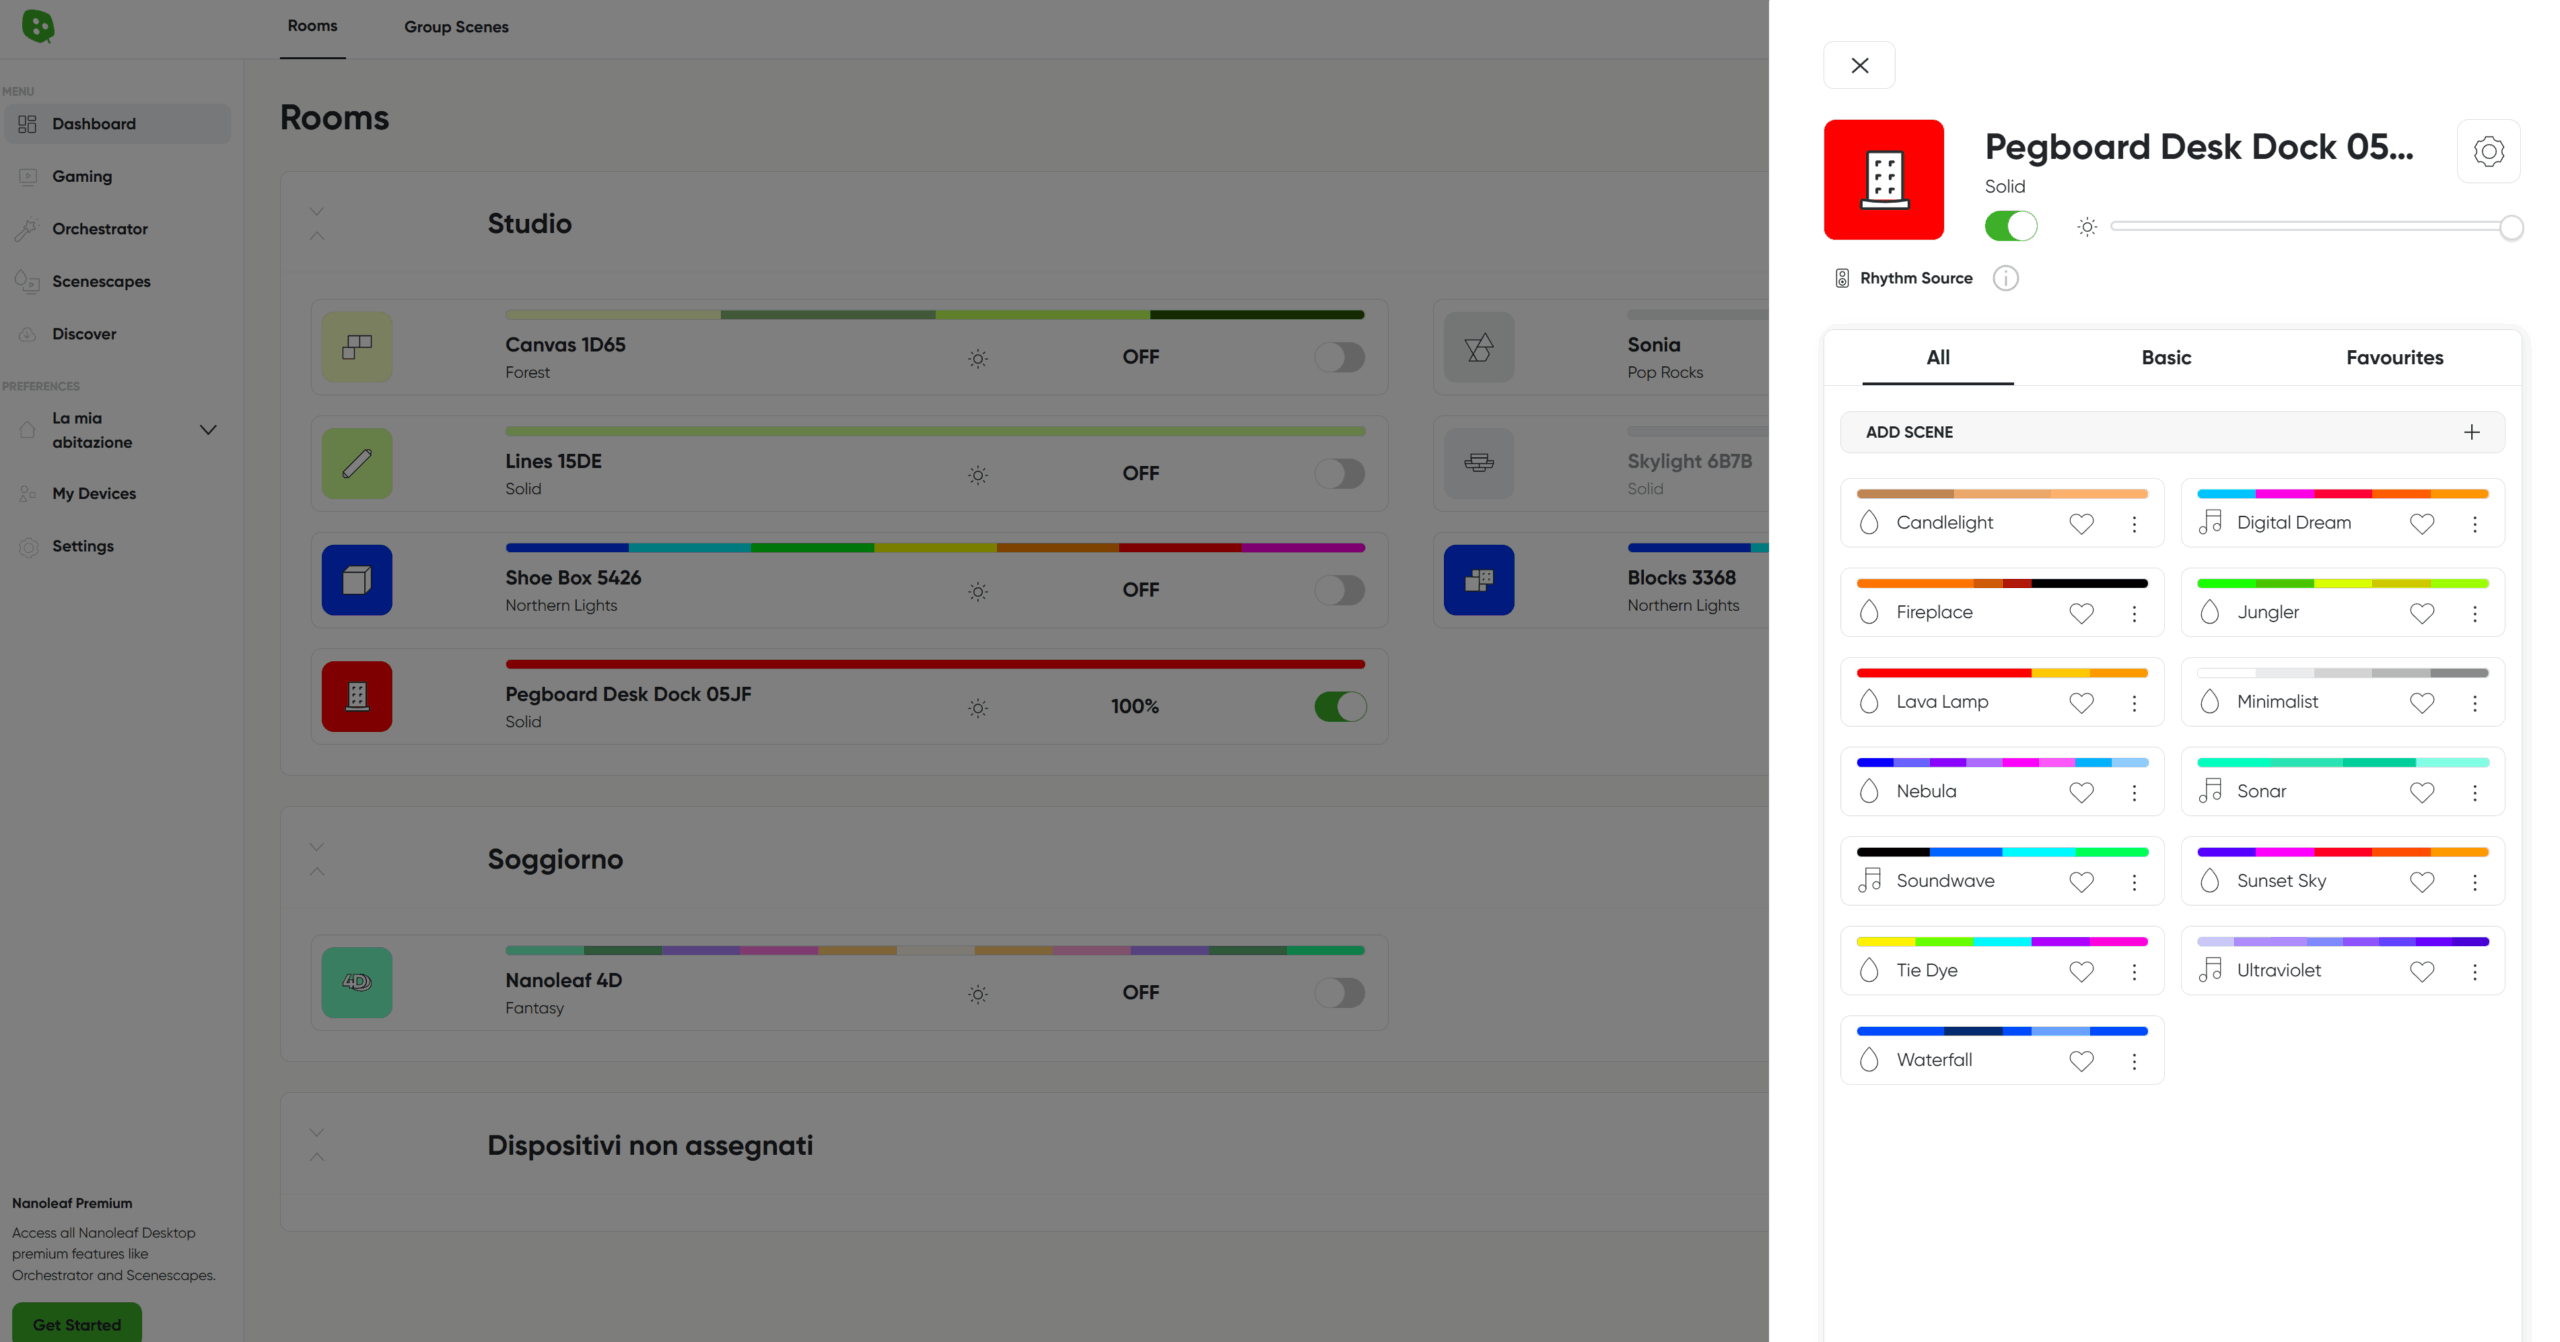Close the device side panel

coord(1859,65)
